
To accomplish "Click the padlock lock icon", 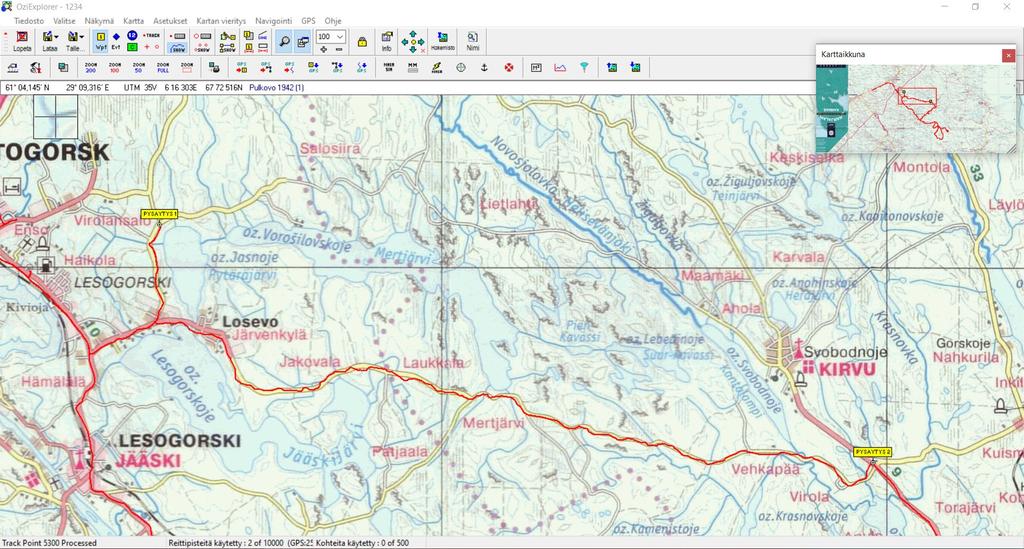I will pos(362,42).
